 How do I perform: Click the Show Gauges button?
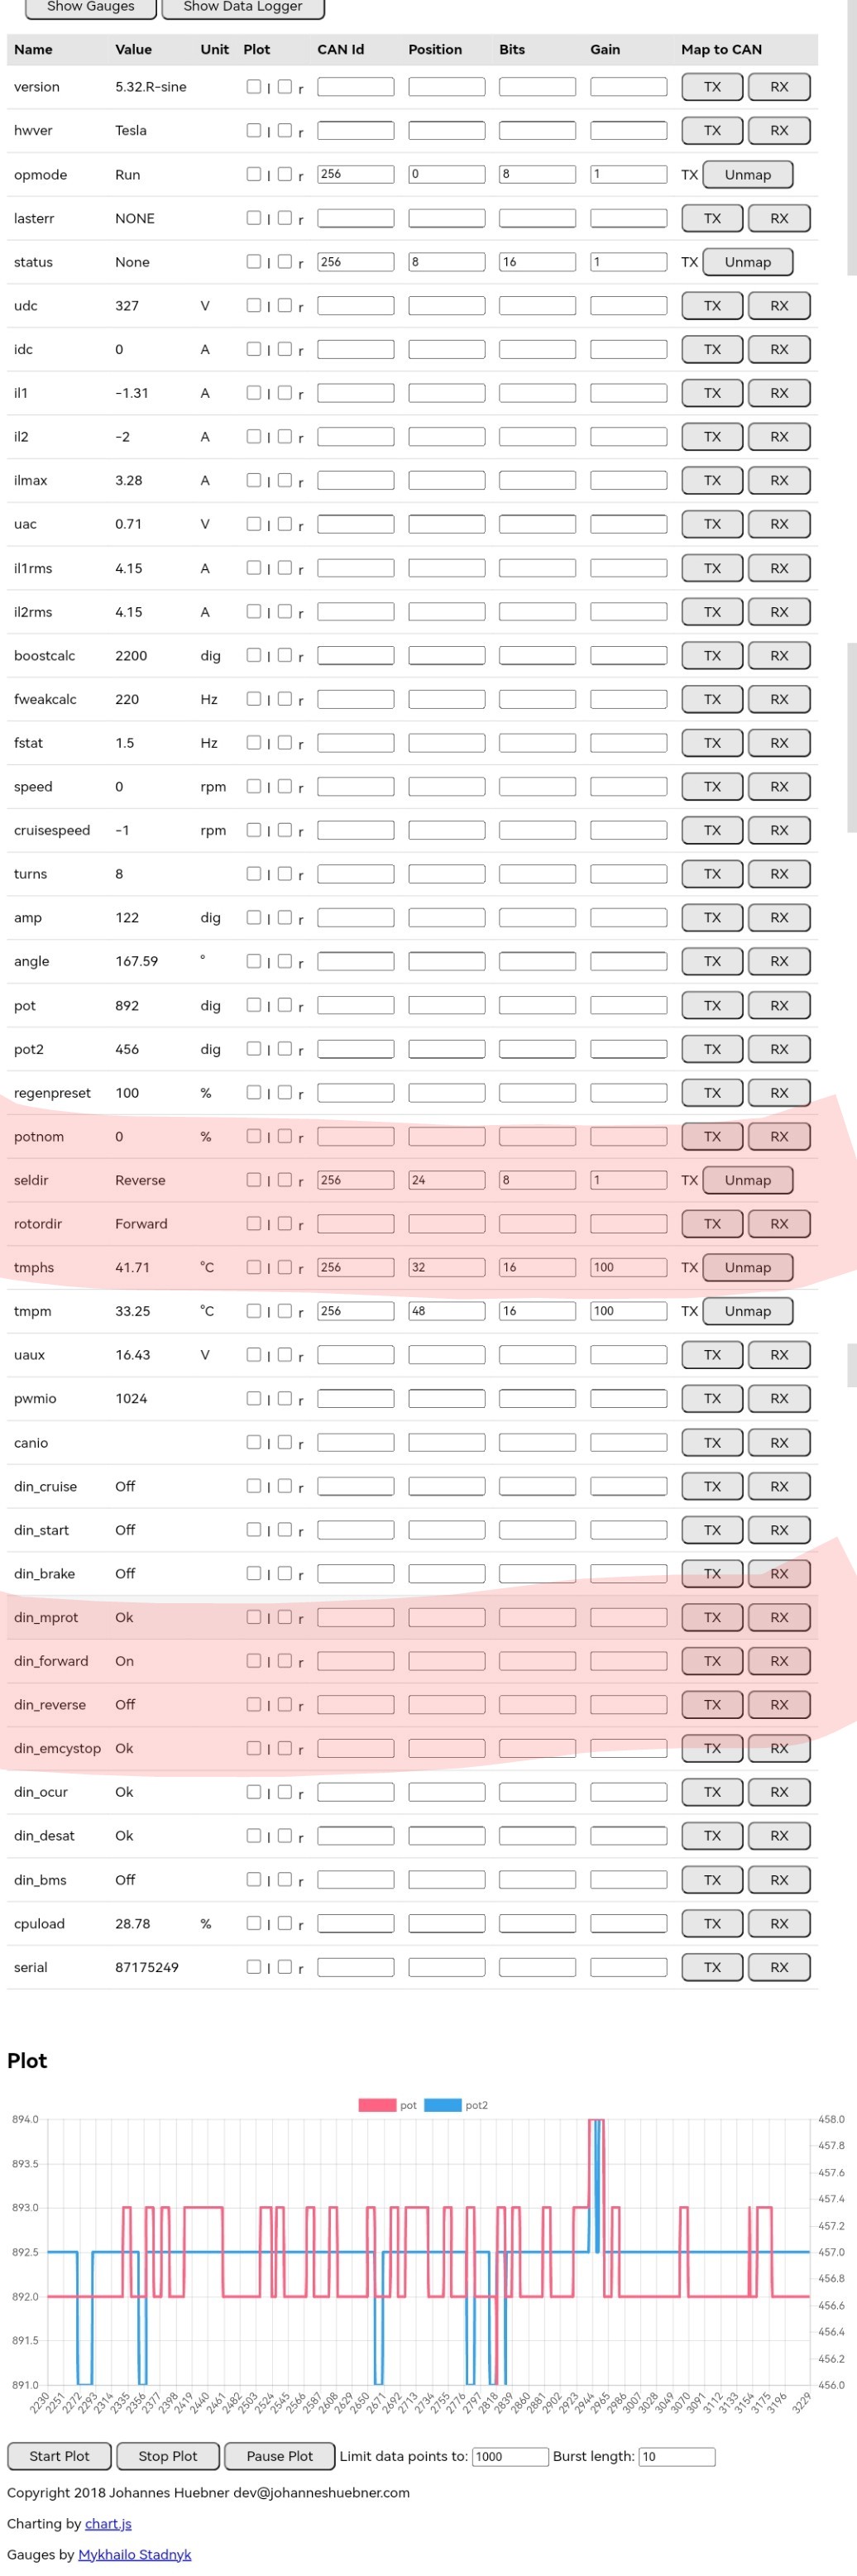[x=90, y=8]
